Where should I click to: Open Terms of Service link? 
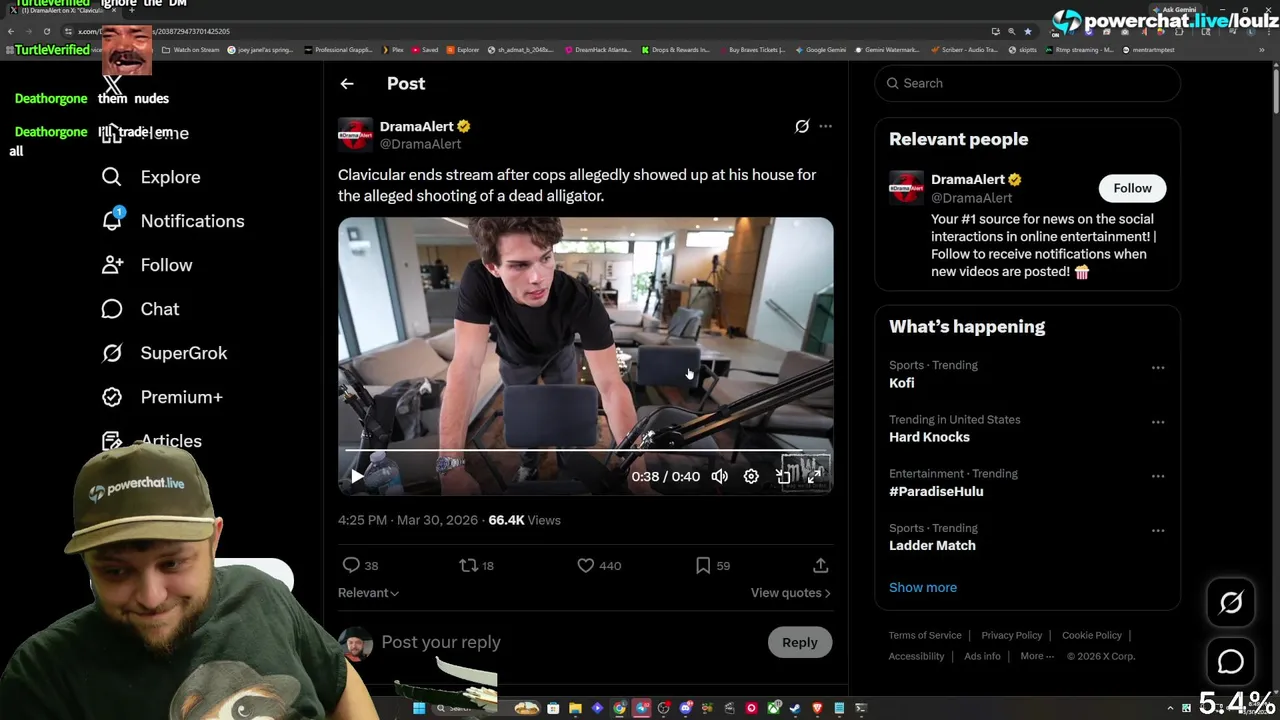click(x=925, y=636)
